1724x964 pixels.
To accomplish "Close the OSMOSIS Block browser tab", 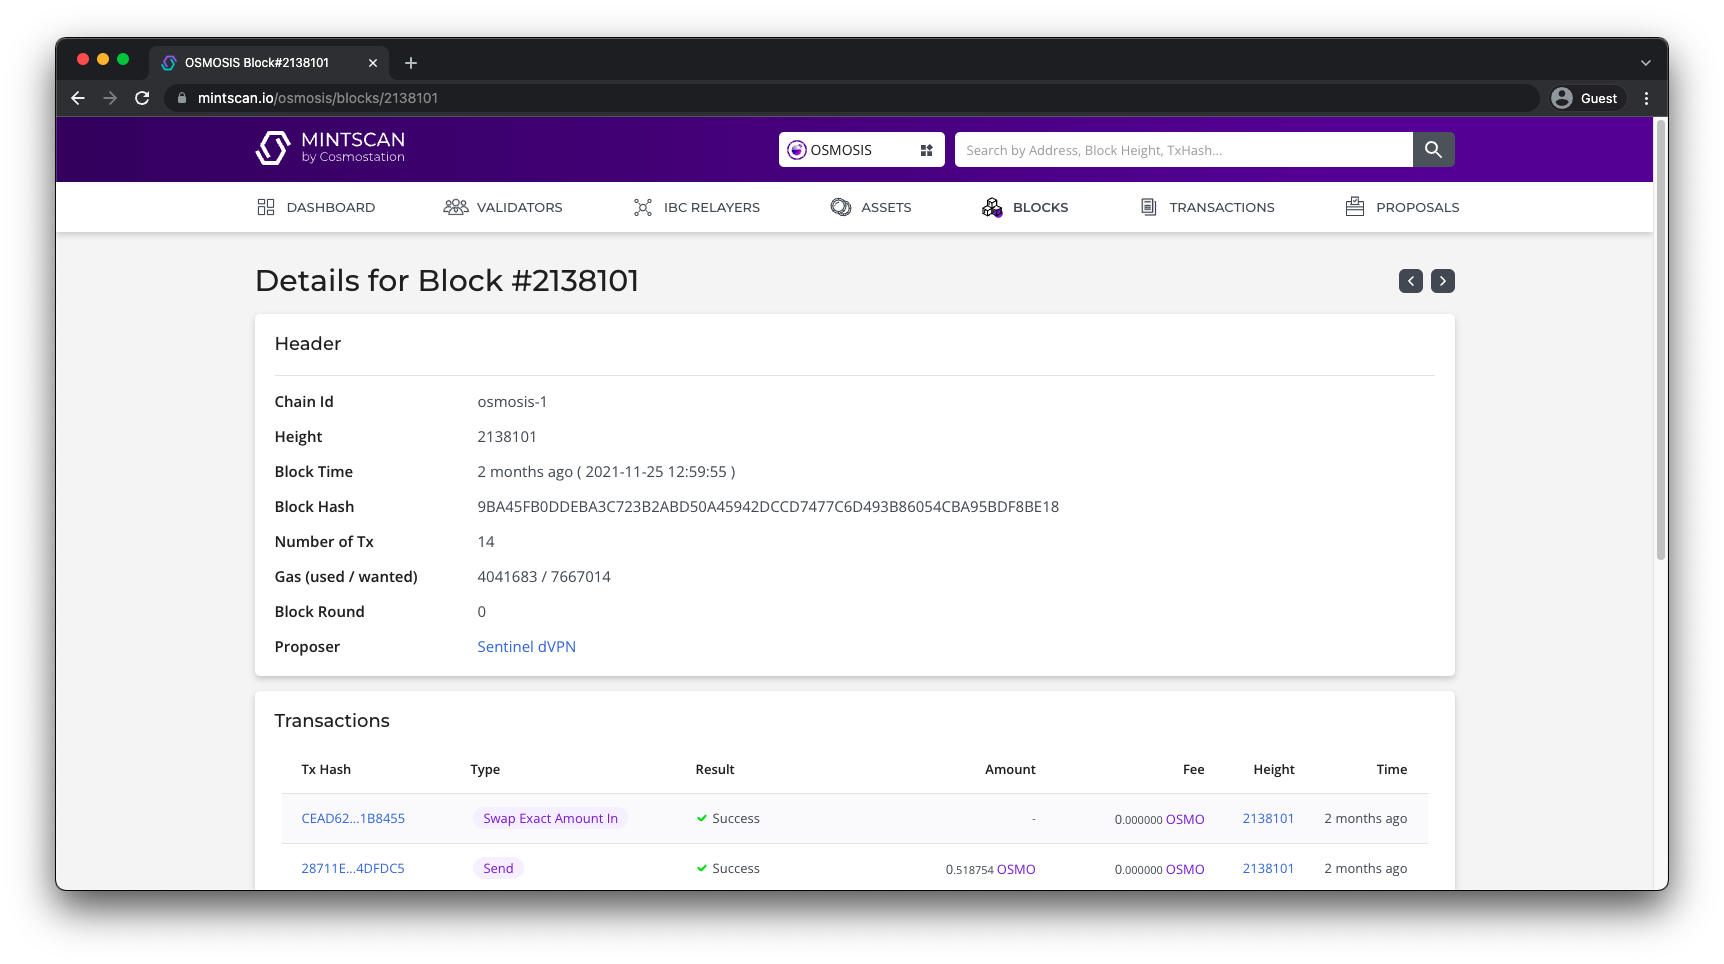I will [373, 63].
